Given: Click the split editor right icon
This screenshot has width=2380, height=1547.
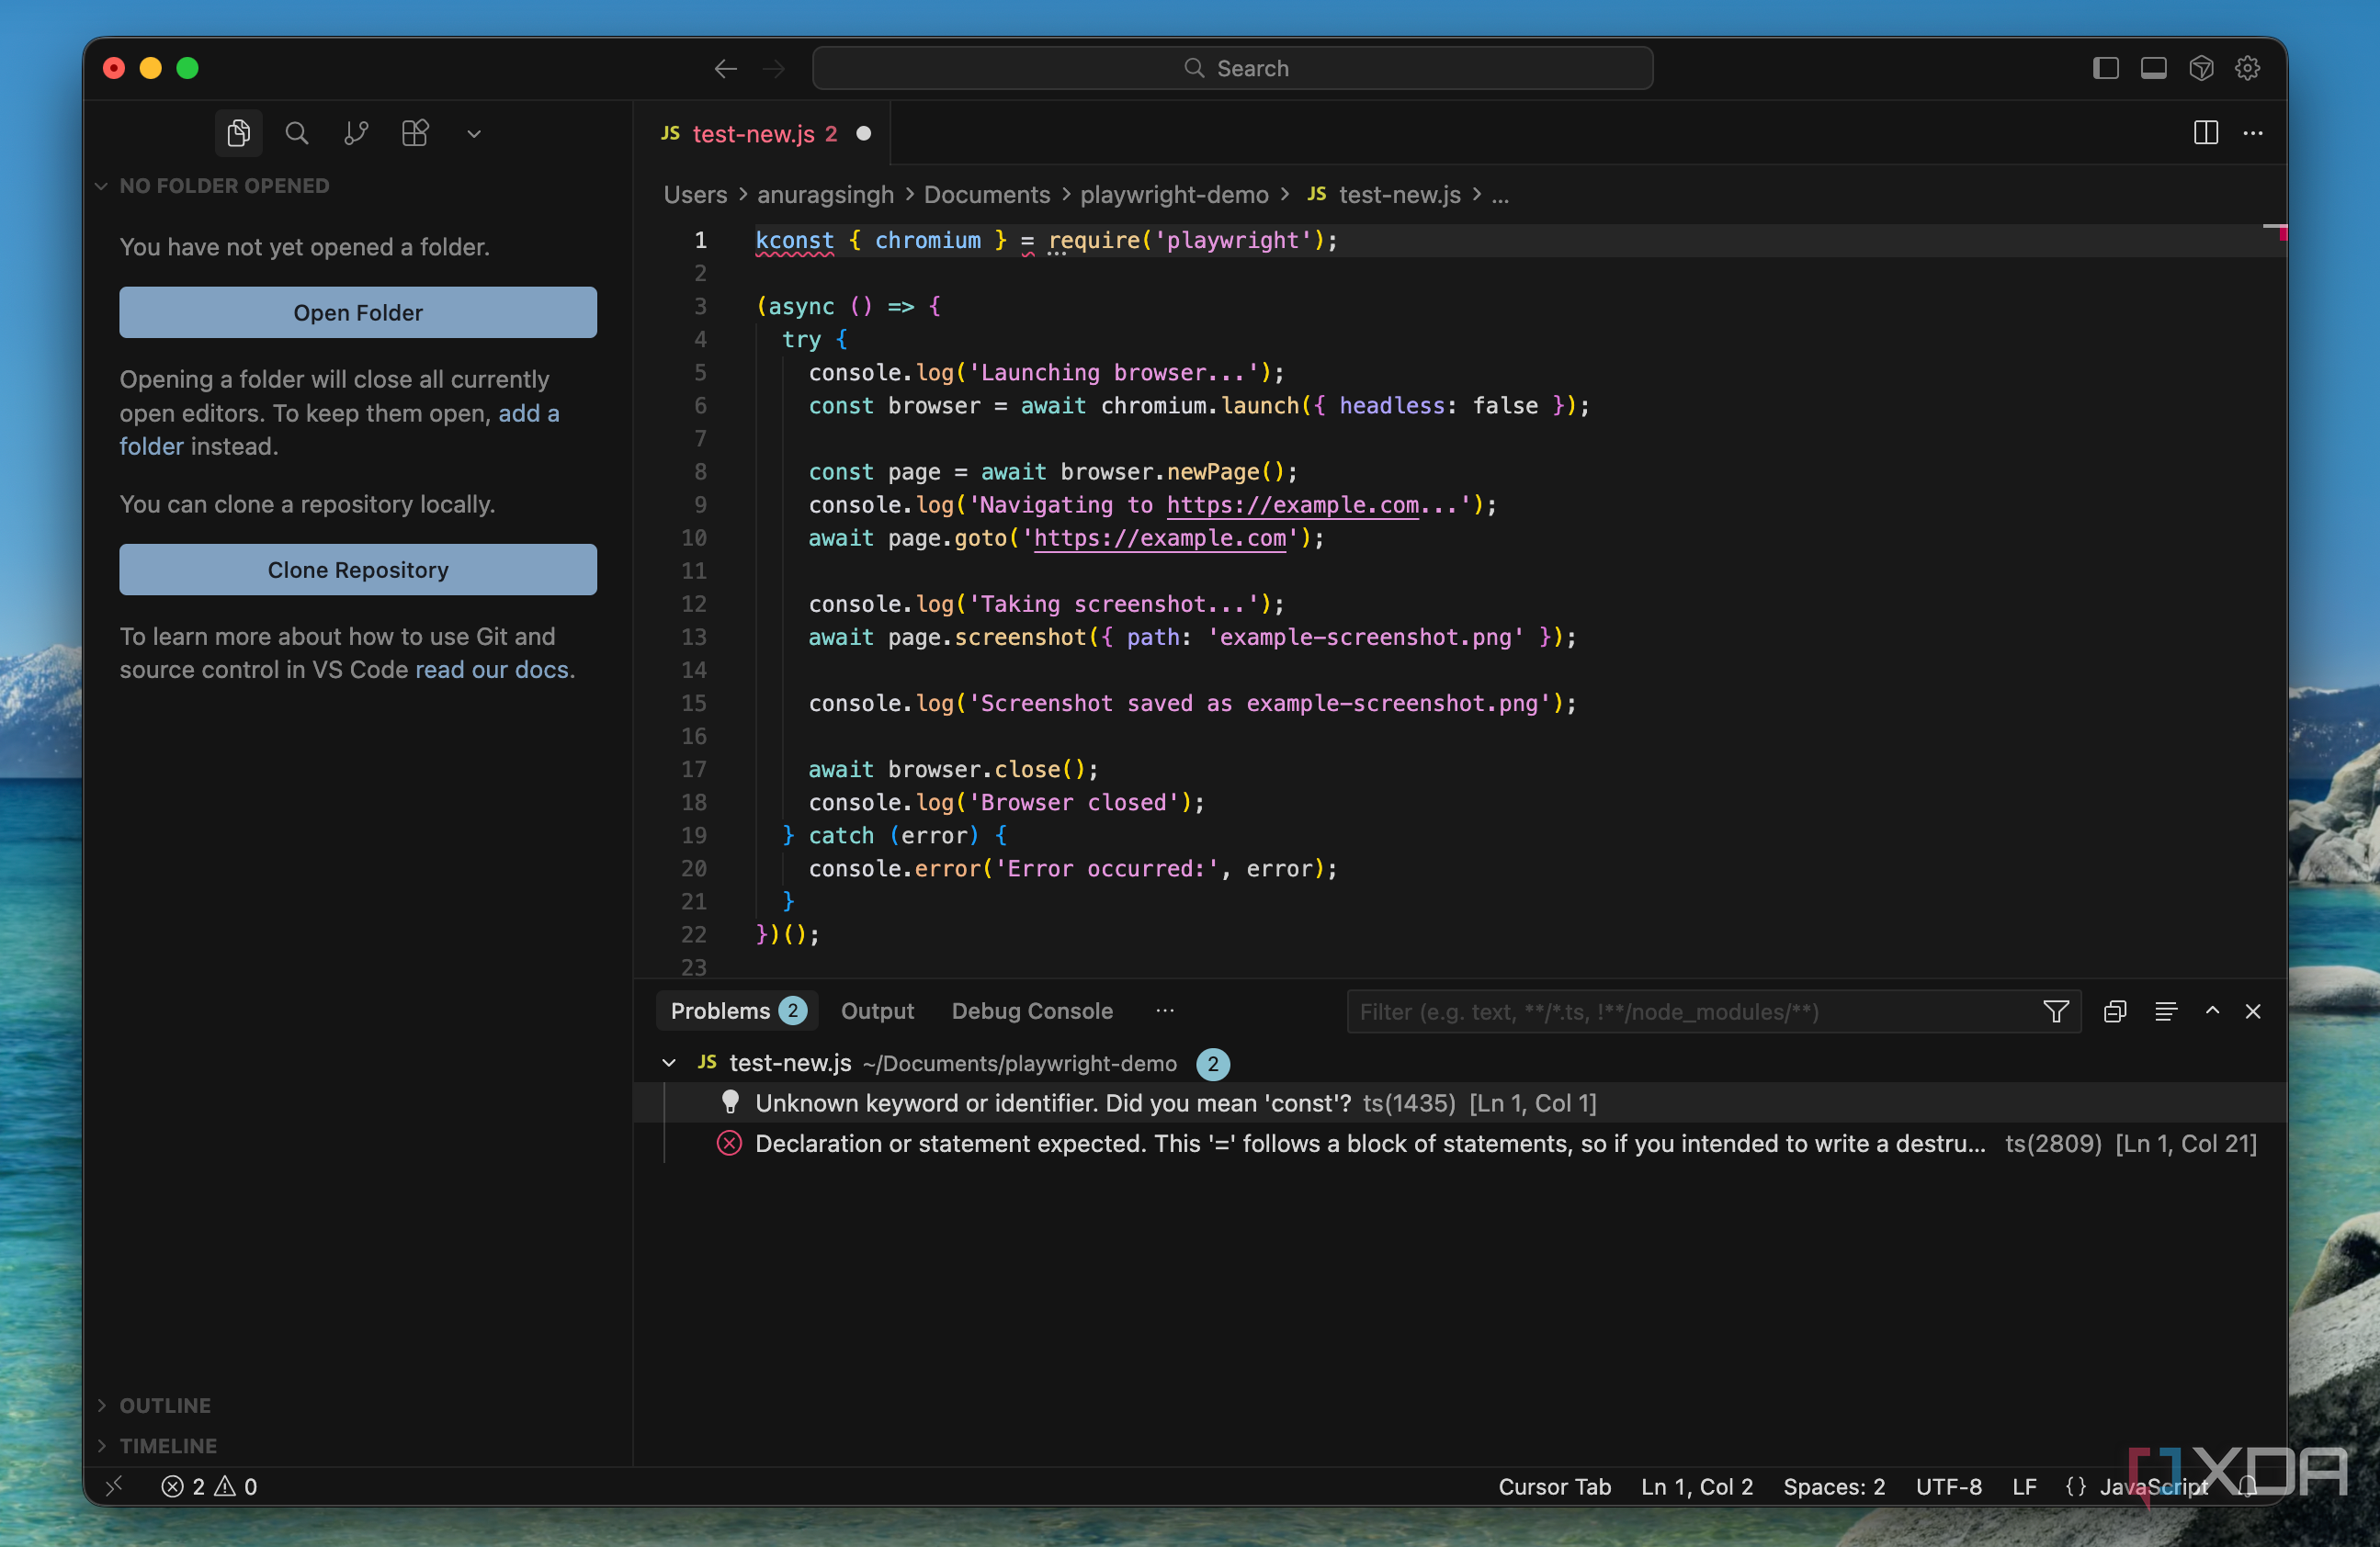Looking at the screenshot, I should tap(2205, 133).
